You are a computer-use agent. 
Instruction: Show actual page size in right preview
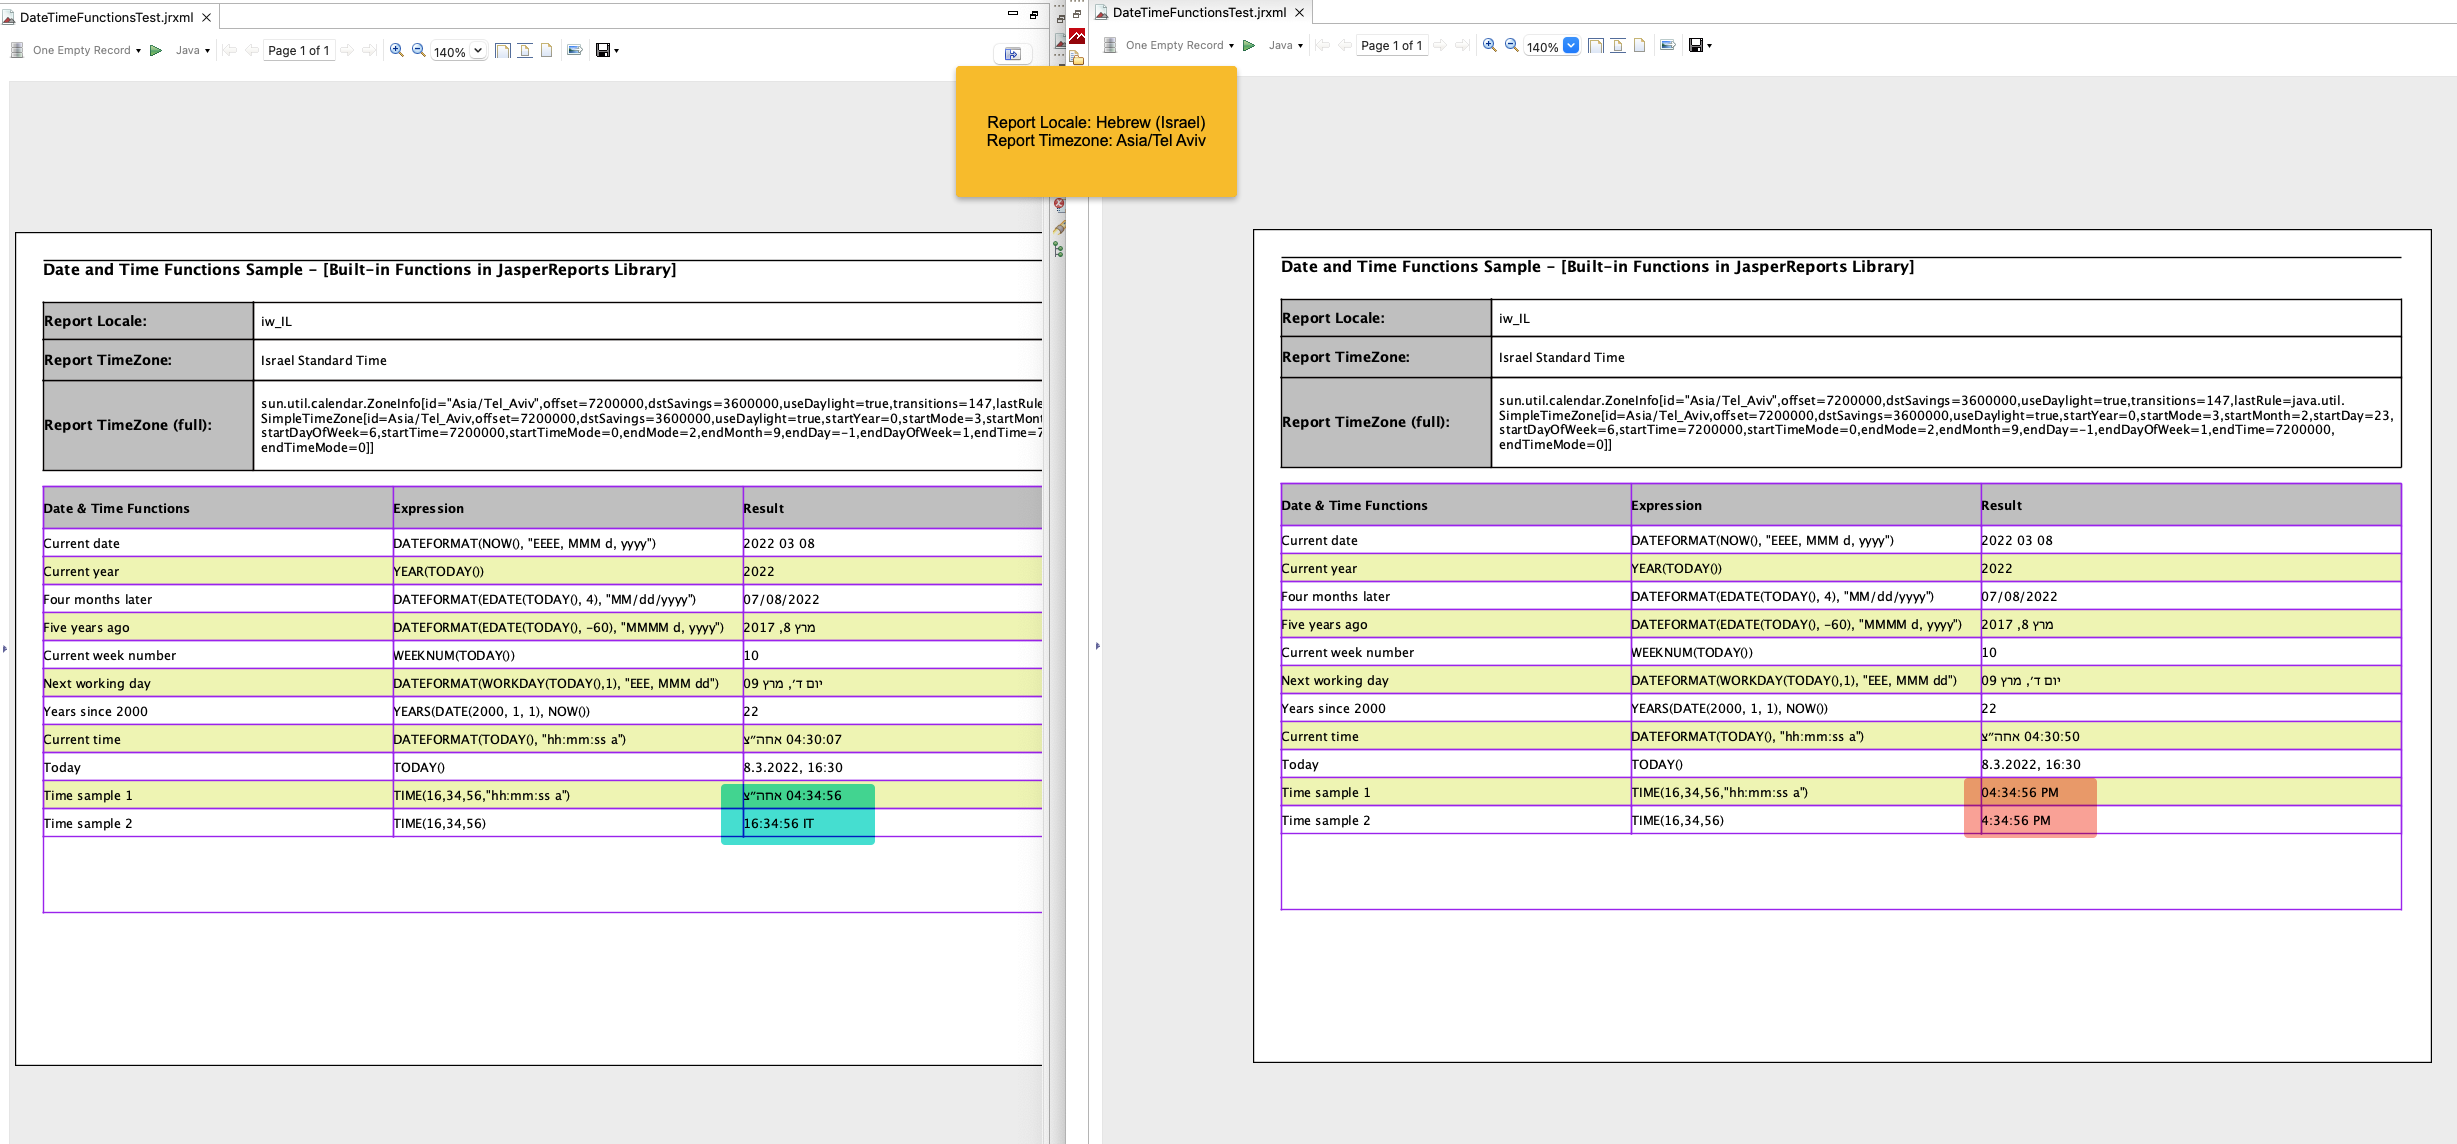coord(1640,45)
